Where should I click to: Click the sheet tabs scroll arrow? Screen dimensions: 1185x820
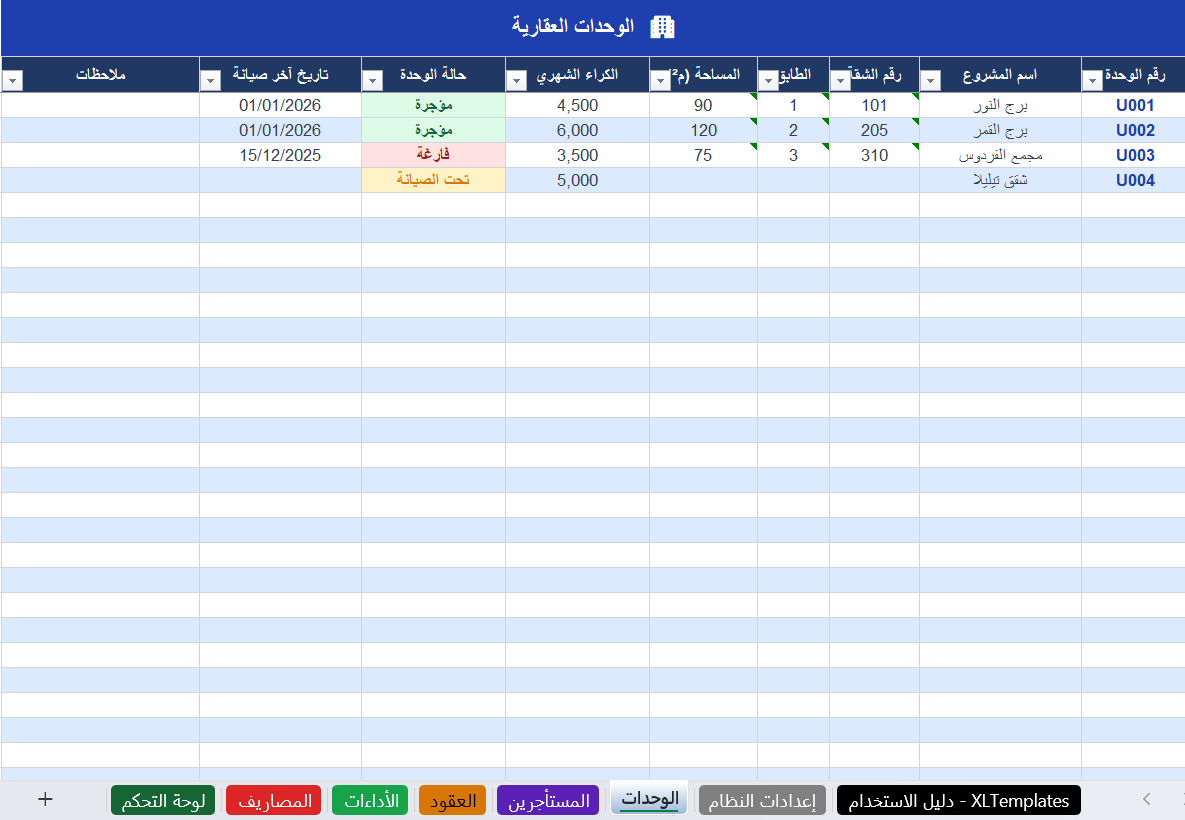1147,800
